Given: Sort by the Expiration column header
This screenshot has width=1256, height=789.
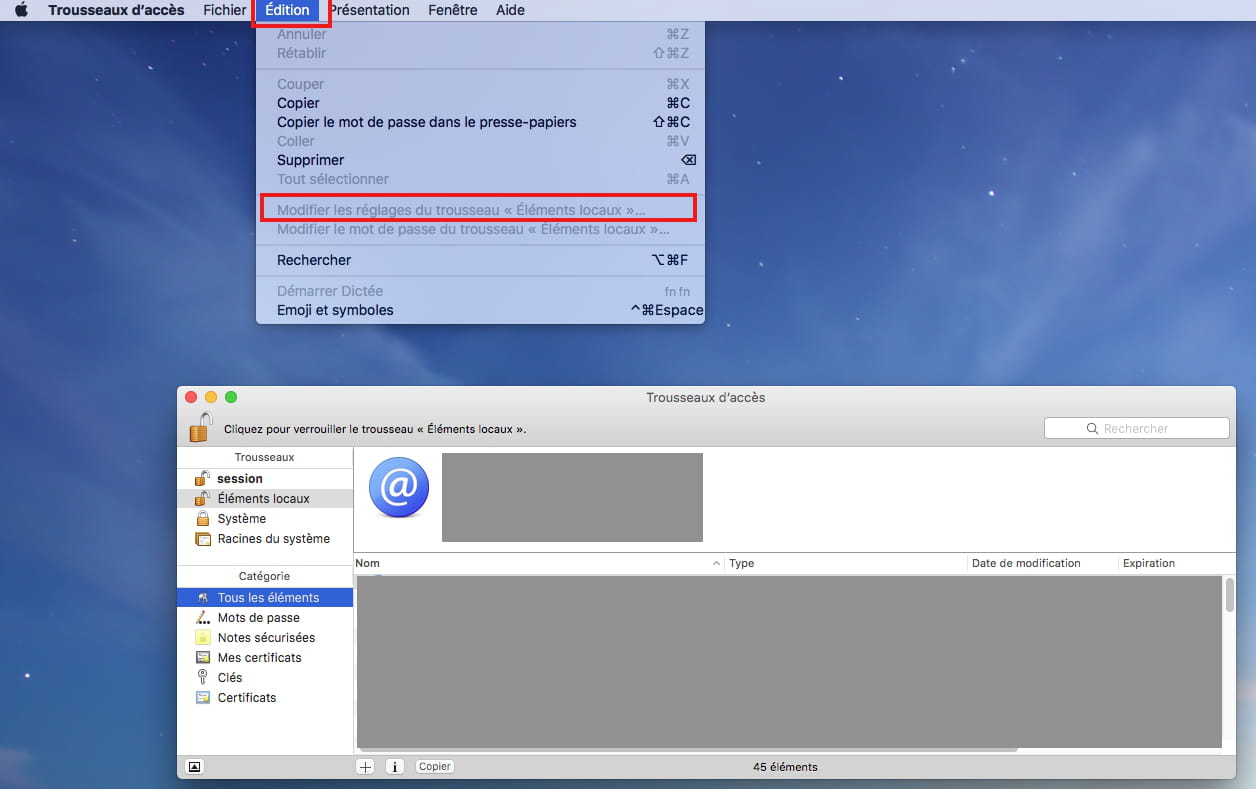Looking at the screenshot, I should point(1177,563).
